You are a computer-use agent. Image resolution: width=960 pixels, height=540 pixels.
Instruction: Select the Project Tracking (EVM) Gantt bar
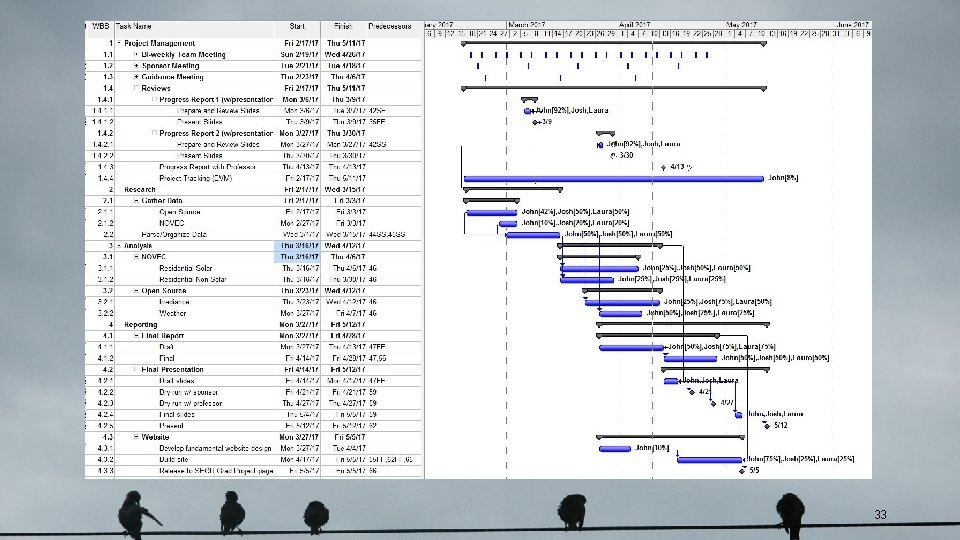pos(613,179)
